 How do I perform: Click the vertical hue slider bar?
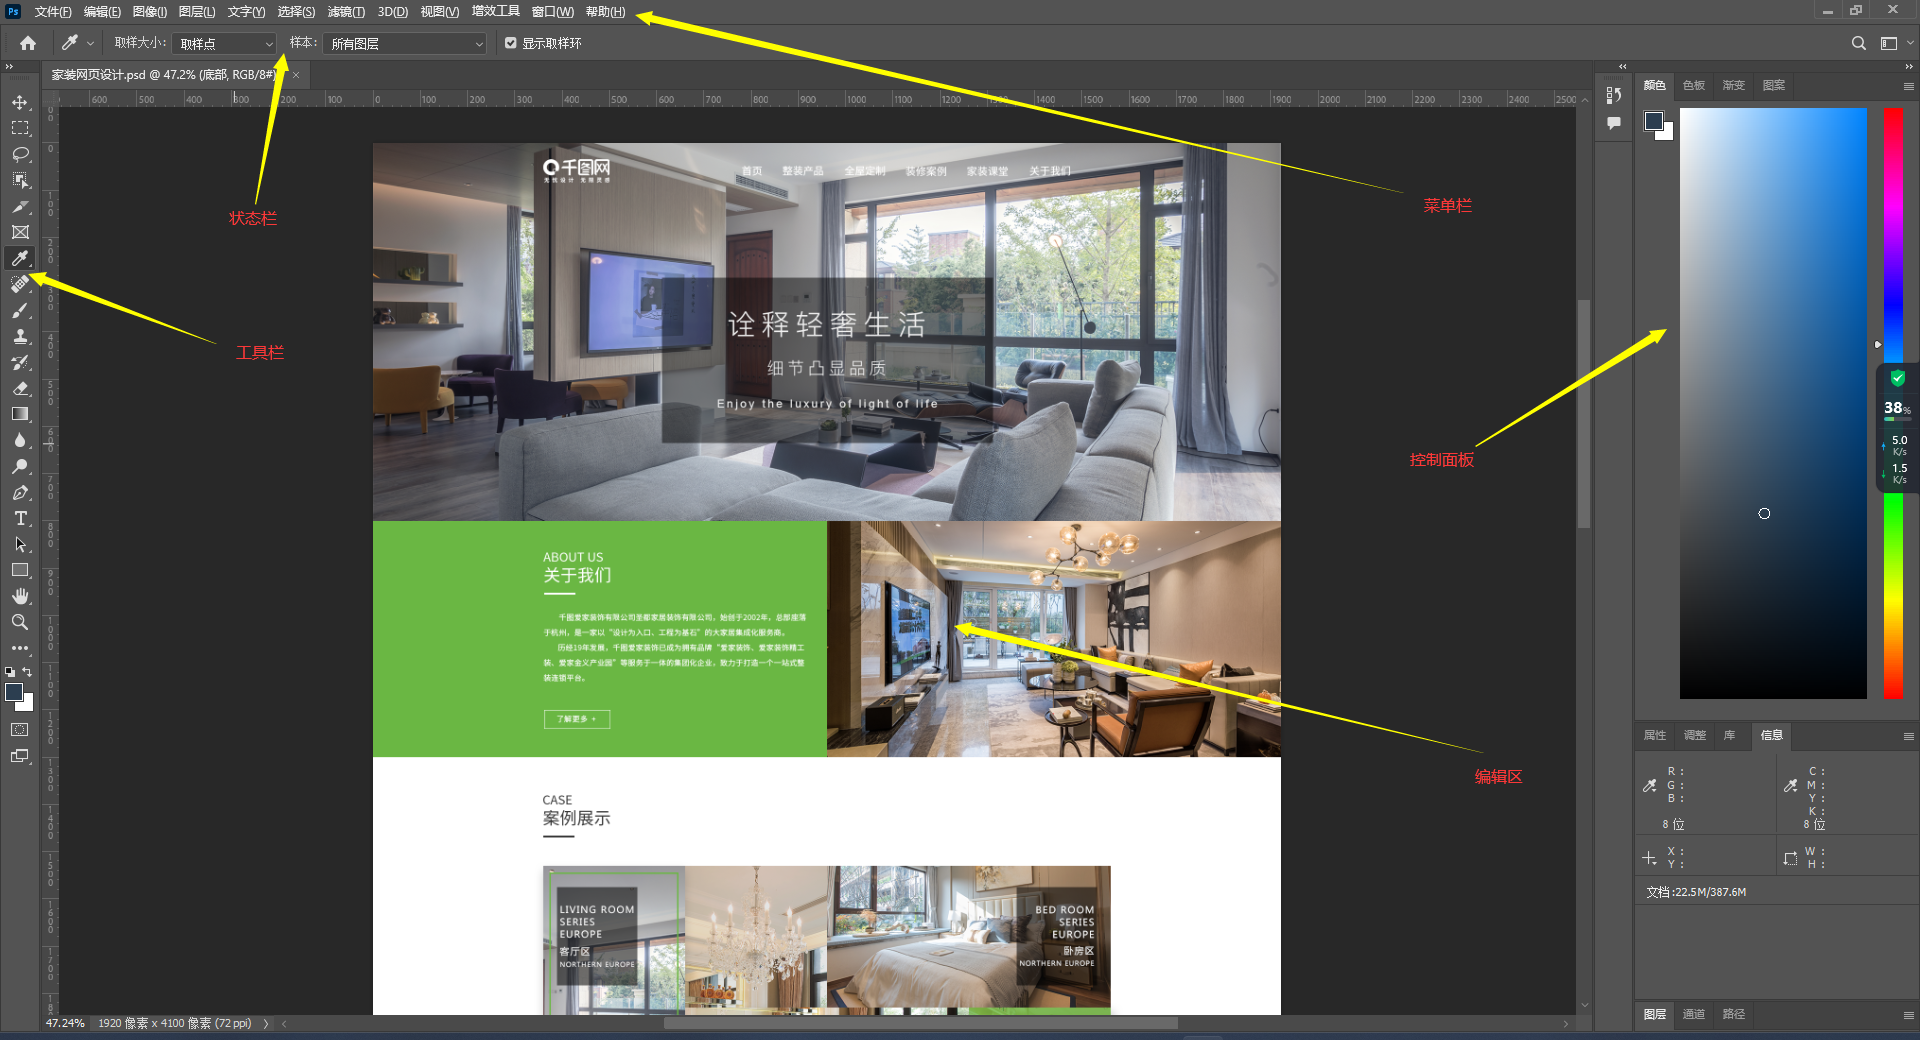1893,403
